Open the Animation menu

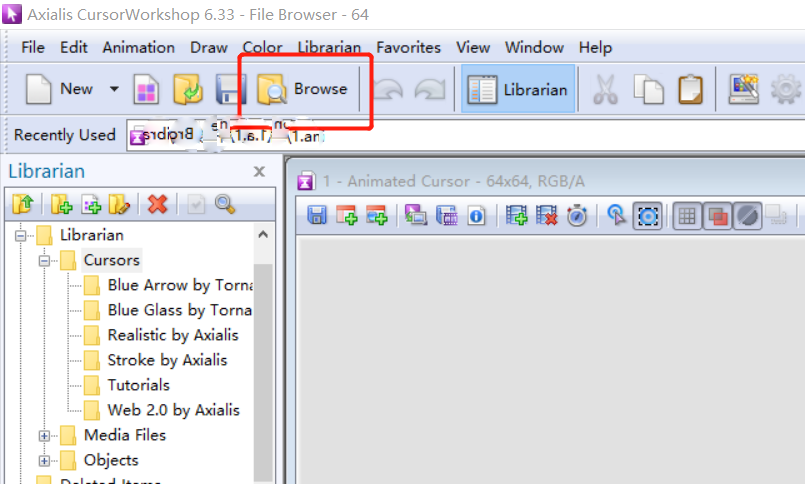139,47
